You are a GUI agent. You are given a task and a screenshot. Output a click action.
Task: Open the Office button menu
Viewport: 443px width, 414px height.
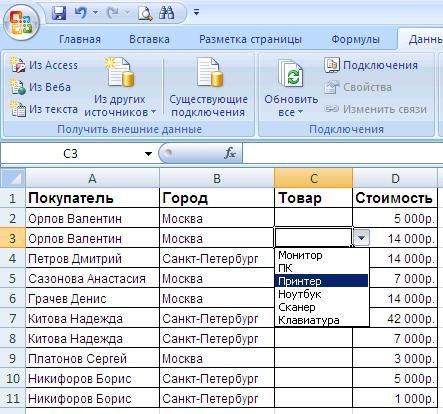tap(21, 23)
